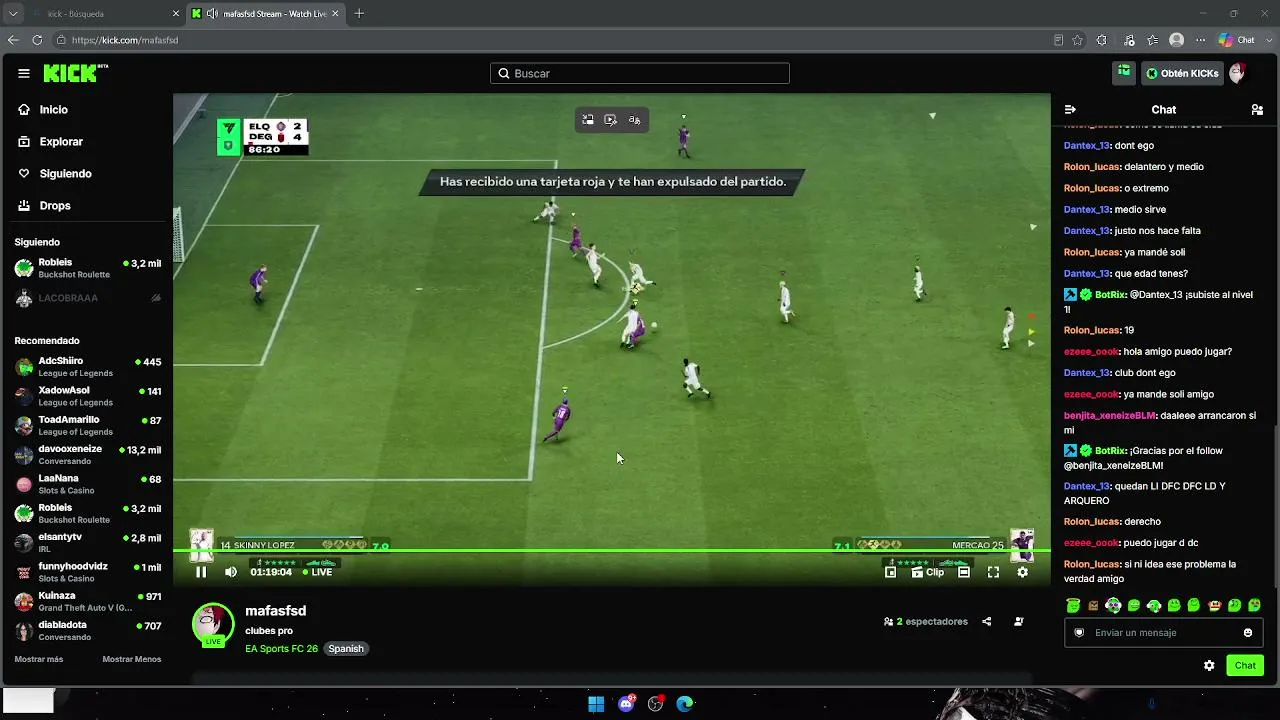Click the user icon right of the share icon
1280x720 pixels.
[1019, 621]
